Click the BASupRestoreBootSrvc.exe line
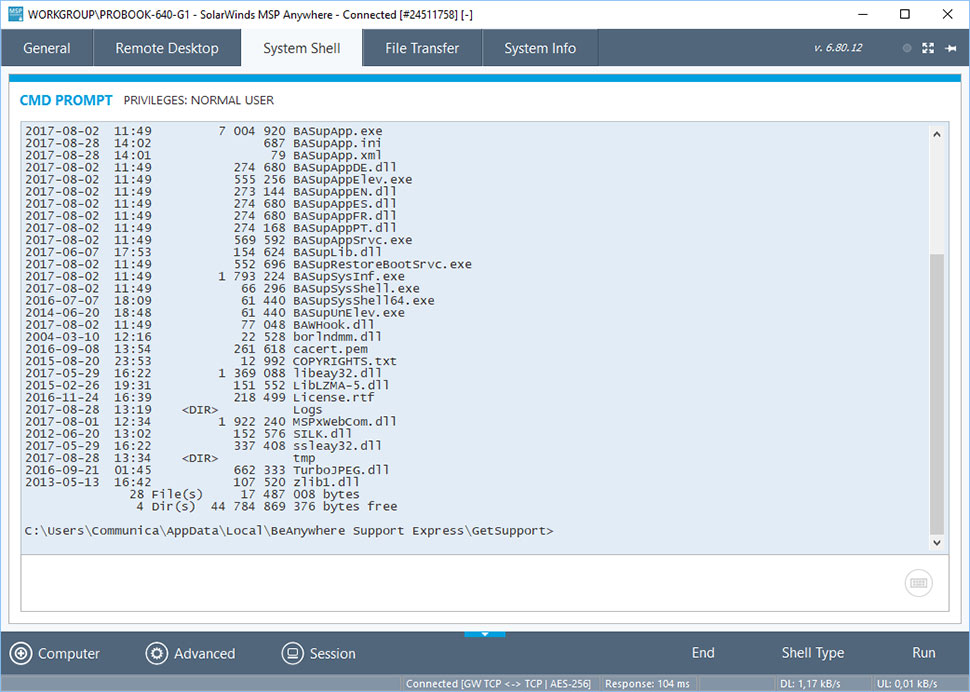 (248, 264)
